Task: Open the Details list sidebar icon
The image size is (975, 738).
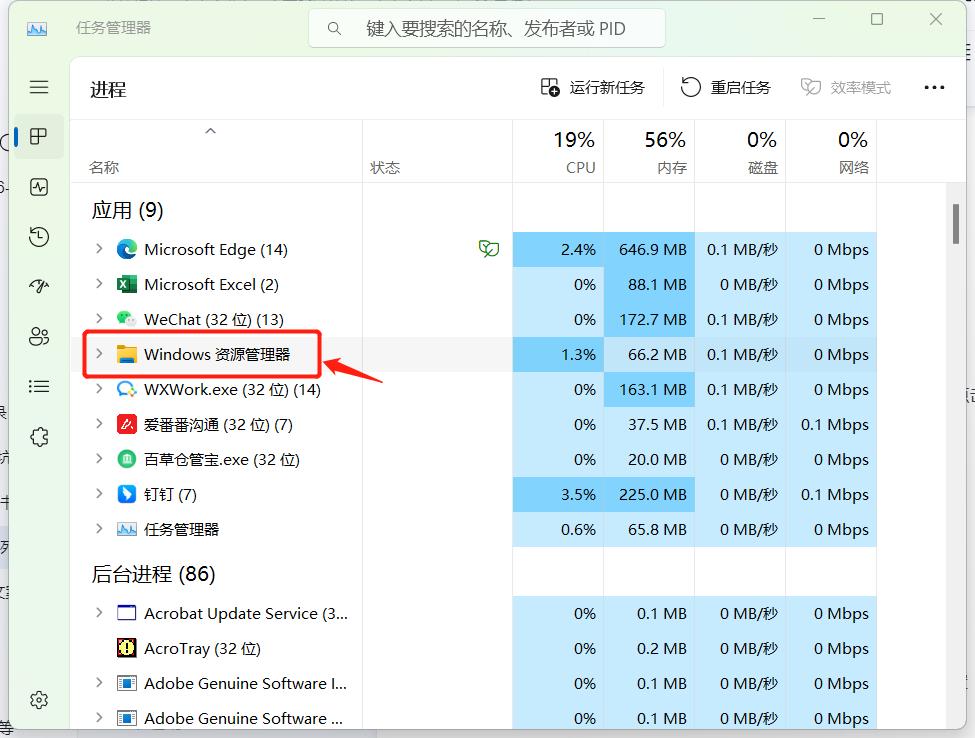Action: coord(39,387)
